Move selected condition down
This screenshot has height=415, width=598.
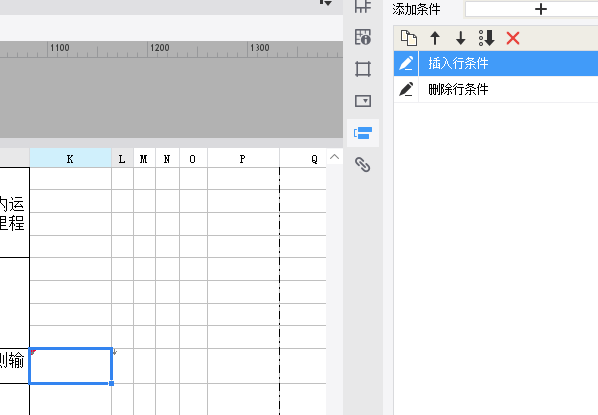(461, 38)
